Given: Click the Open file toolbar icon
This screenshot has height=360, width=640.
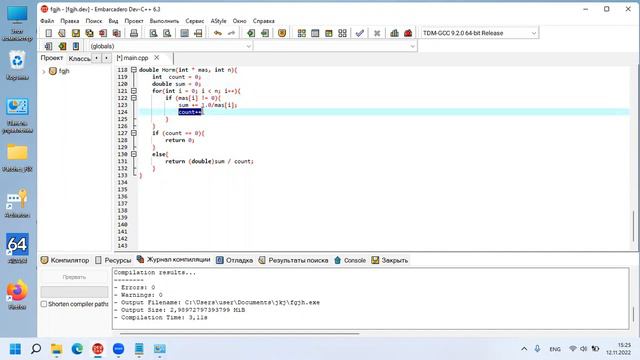Looking at the screenshot, I should coord(62,33).
